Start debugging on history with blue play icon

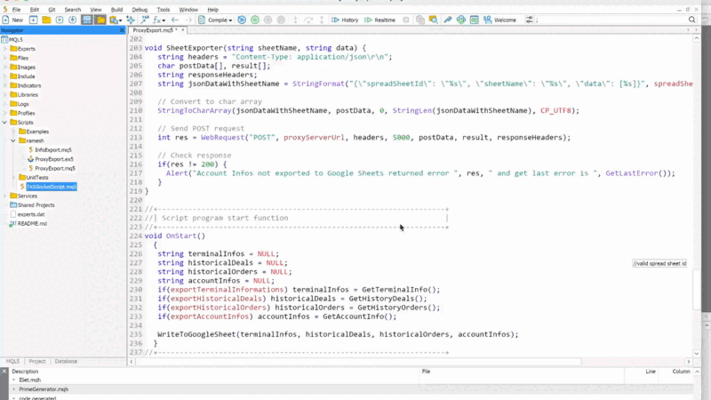click(242, 20)
